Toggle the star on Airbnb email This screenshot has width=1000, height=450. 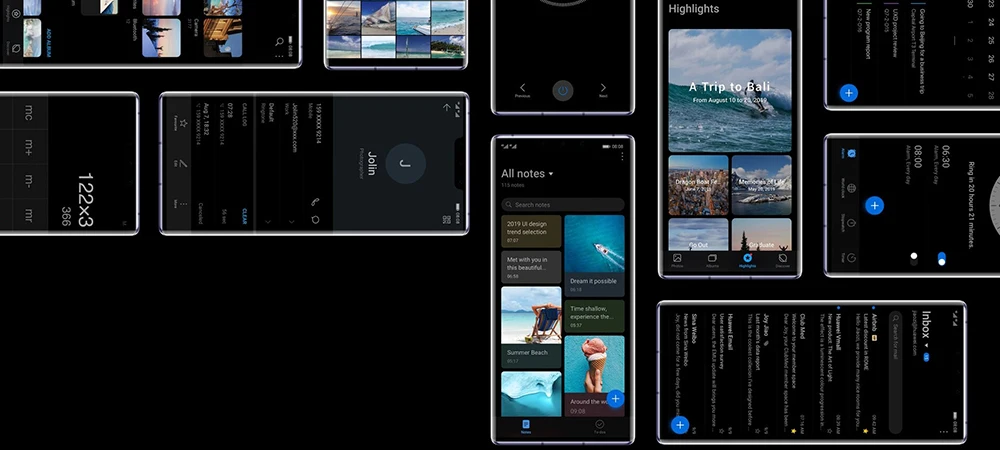[866, 431]
